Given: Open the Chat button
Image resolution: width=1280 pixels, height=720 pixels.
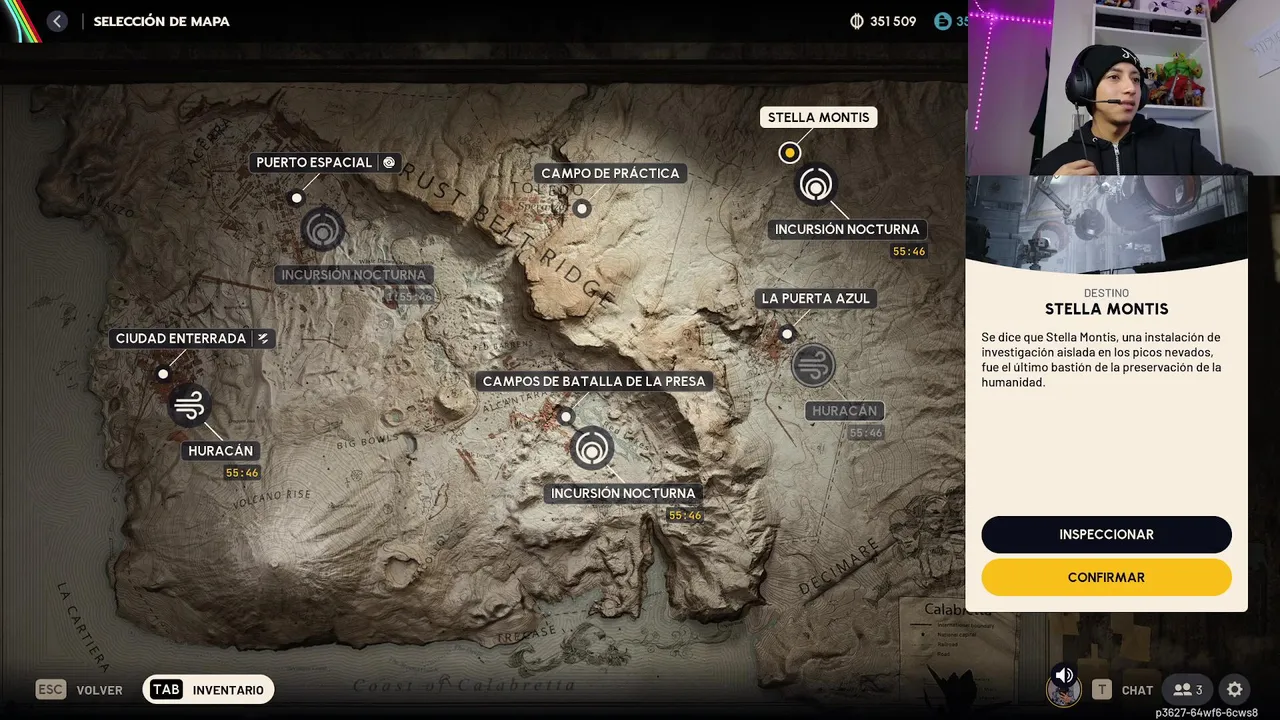Looking at the screenshot, I should click(1122, 690).
